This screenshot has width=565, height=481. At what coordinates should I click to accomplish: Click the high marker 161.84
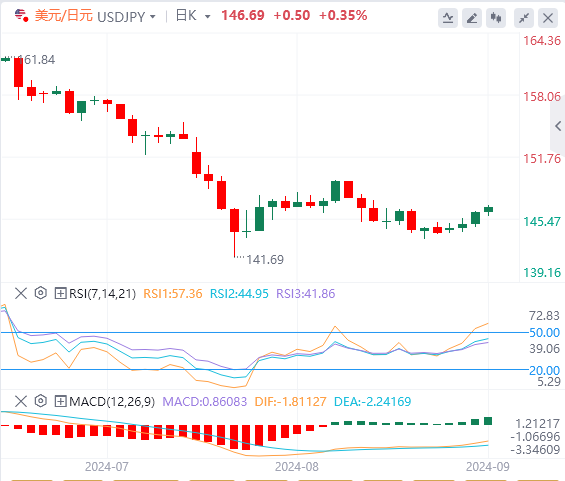pyautogui.click(x=36, y=60)
